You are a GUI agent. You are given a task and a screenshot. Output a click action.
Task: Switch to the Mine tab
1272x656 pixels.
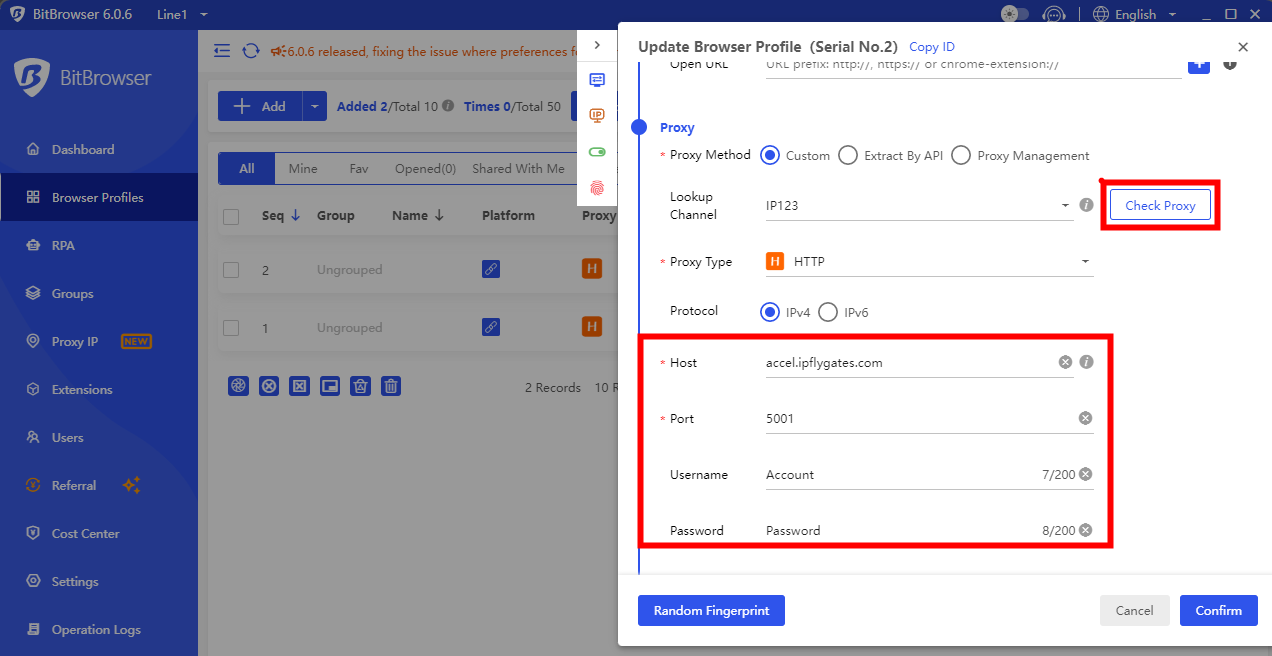[x=303, y=169]
